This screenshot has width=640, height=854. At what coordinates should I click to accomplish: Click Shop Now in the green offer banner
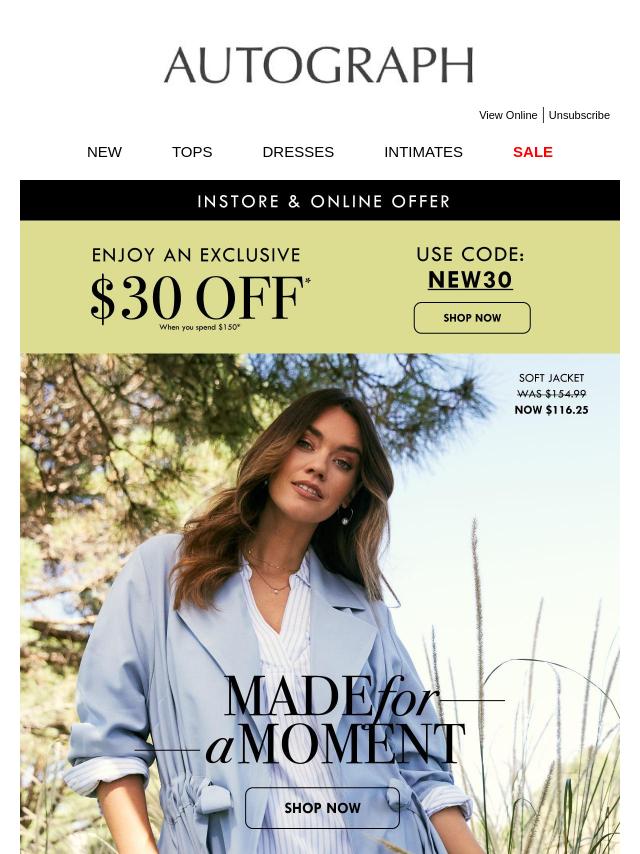(472, 318)
